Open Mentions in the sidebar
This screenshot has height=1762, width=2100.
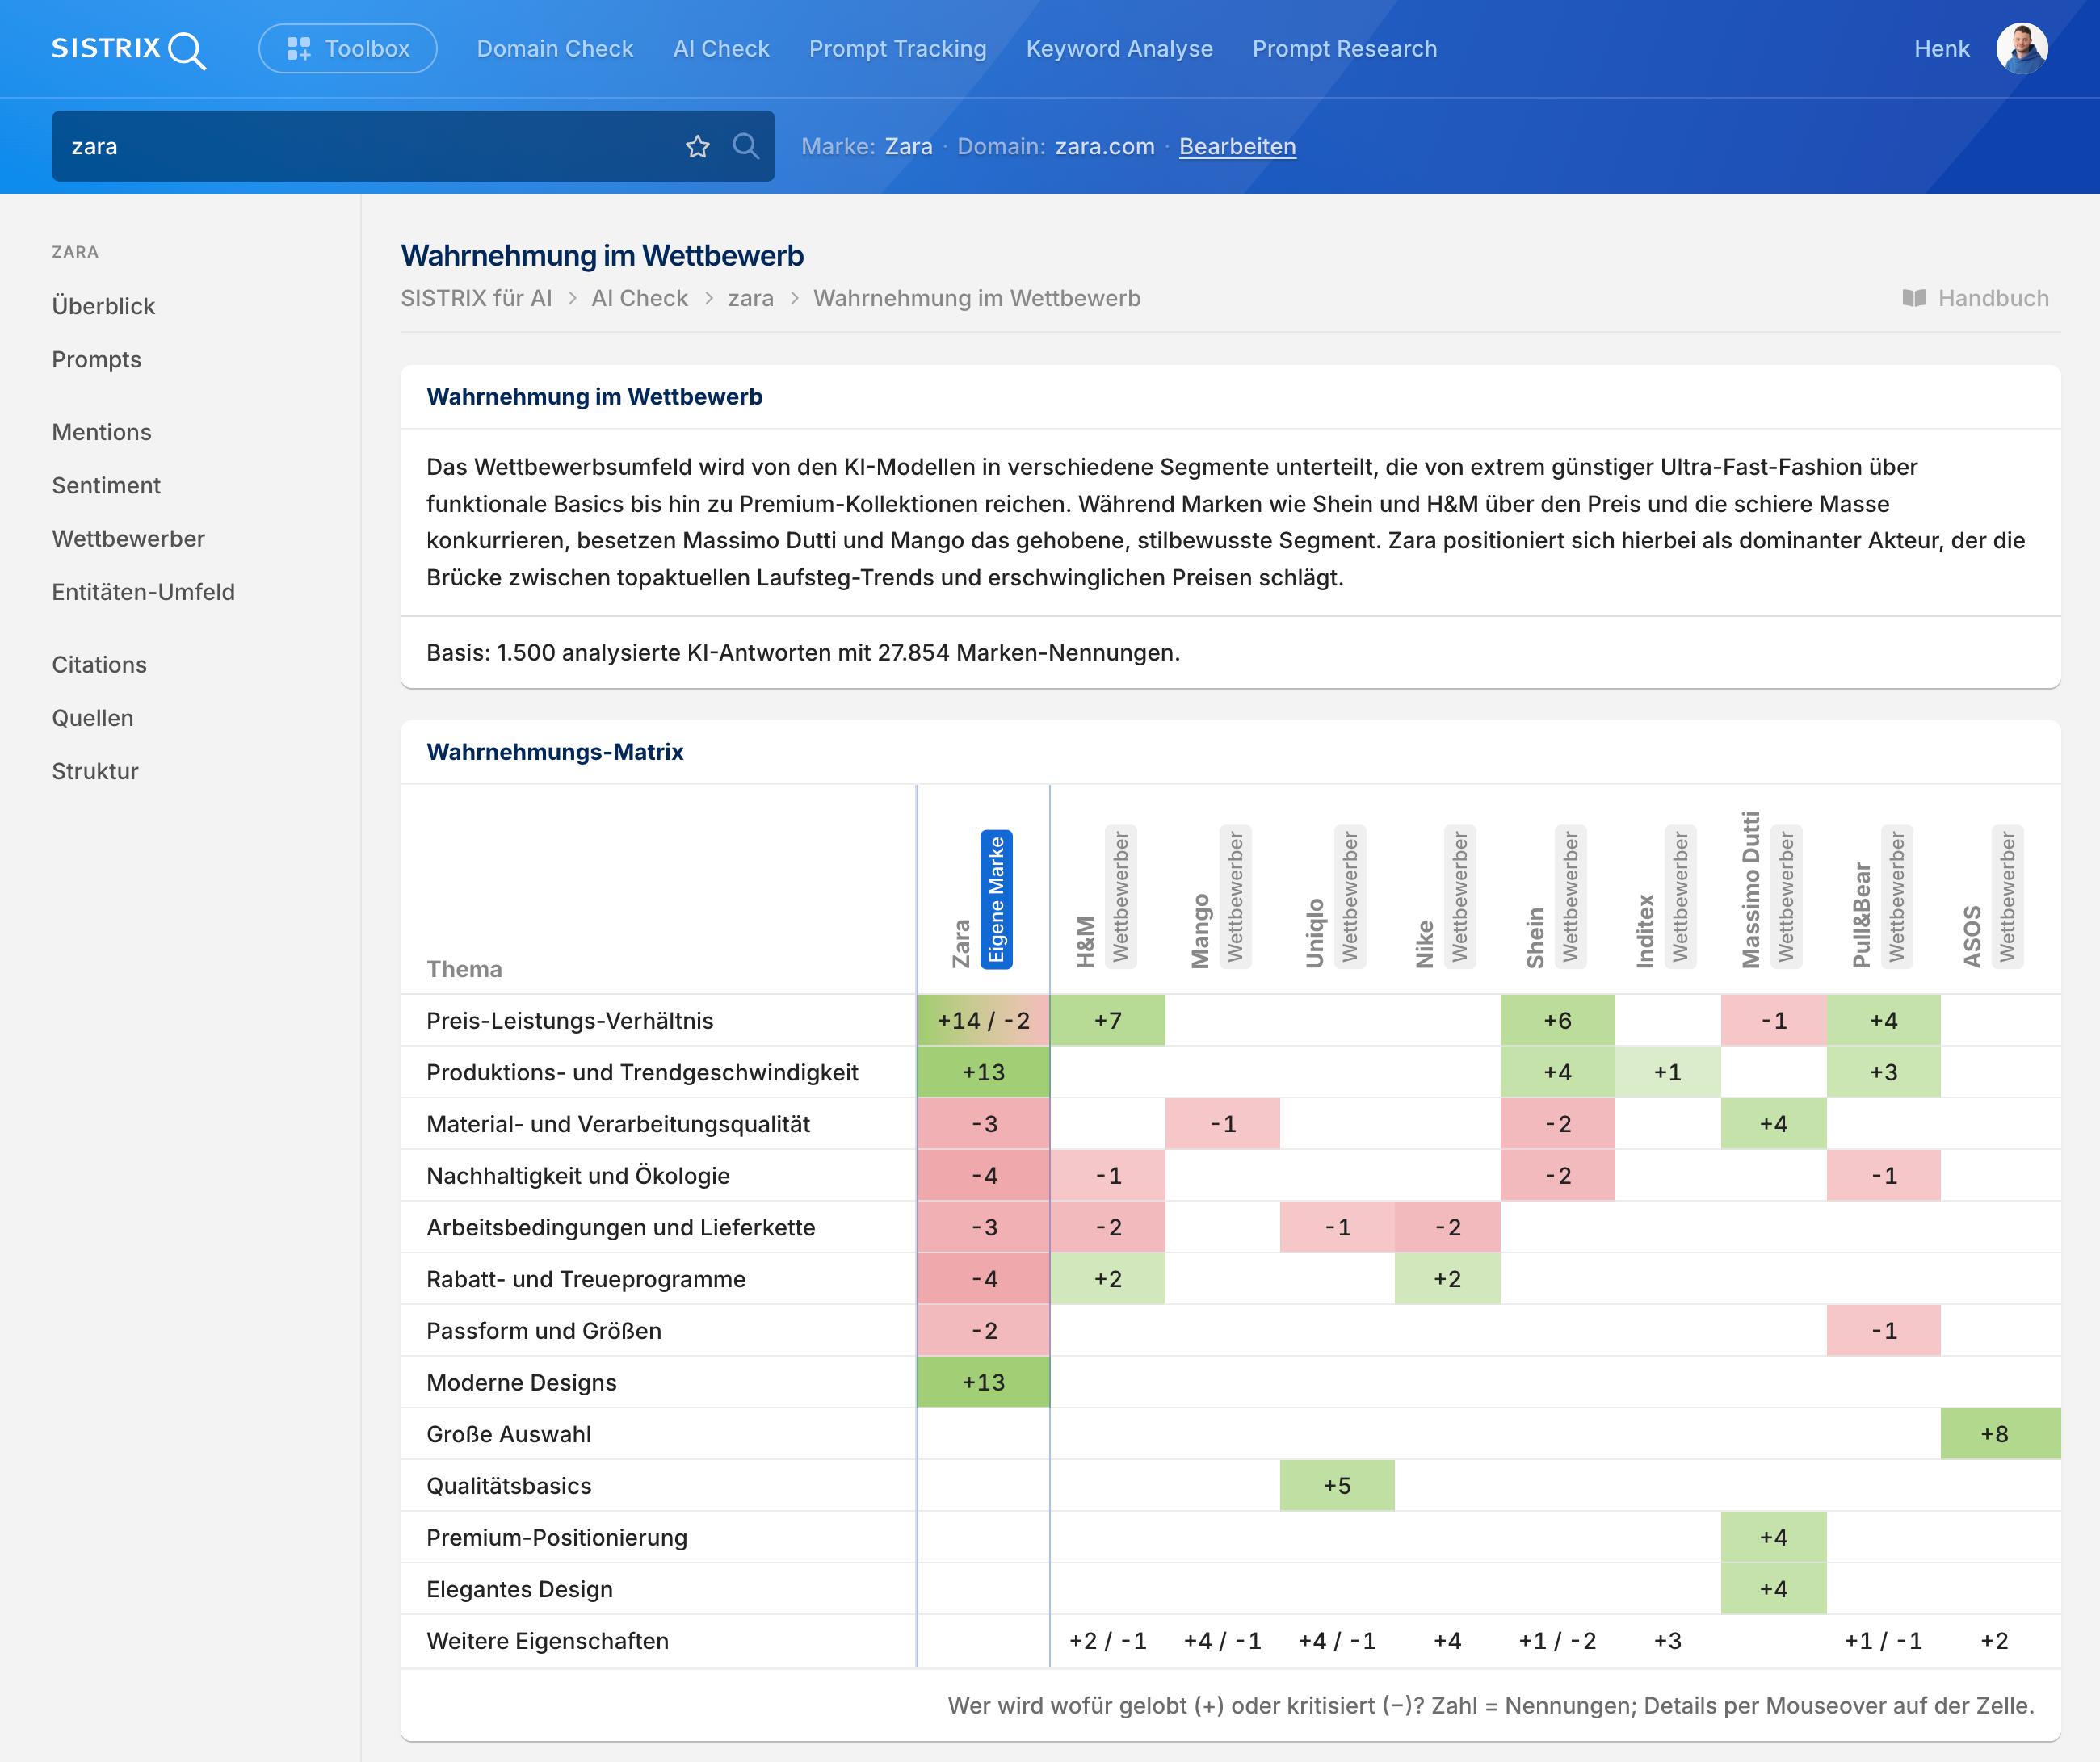pyautogui.click(x=101, y=432)
